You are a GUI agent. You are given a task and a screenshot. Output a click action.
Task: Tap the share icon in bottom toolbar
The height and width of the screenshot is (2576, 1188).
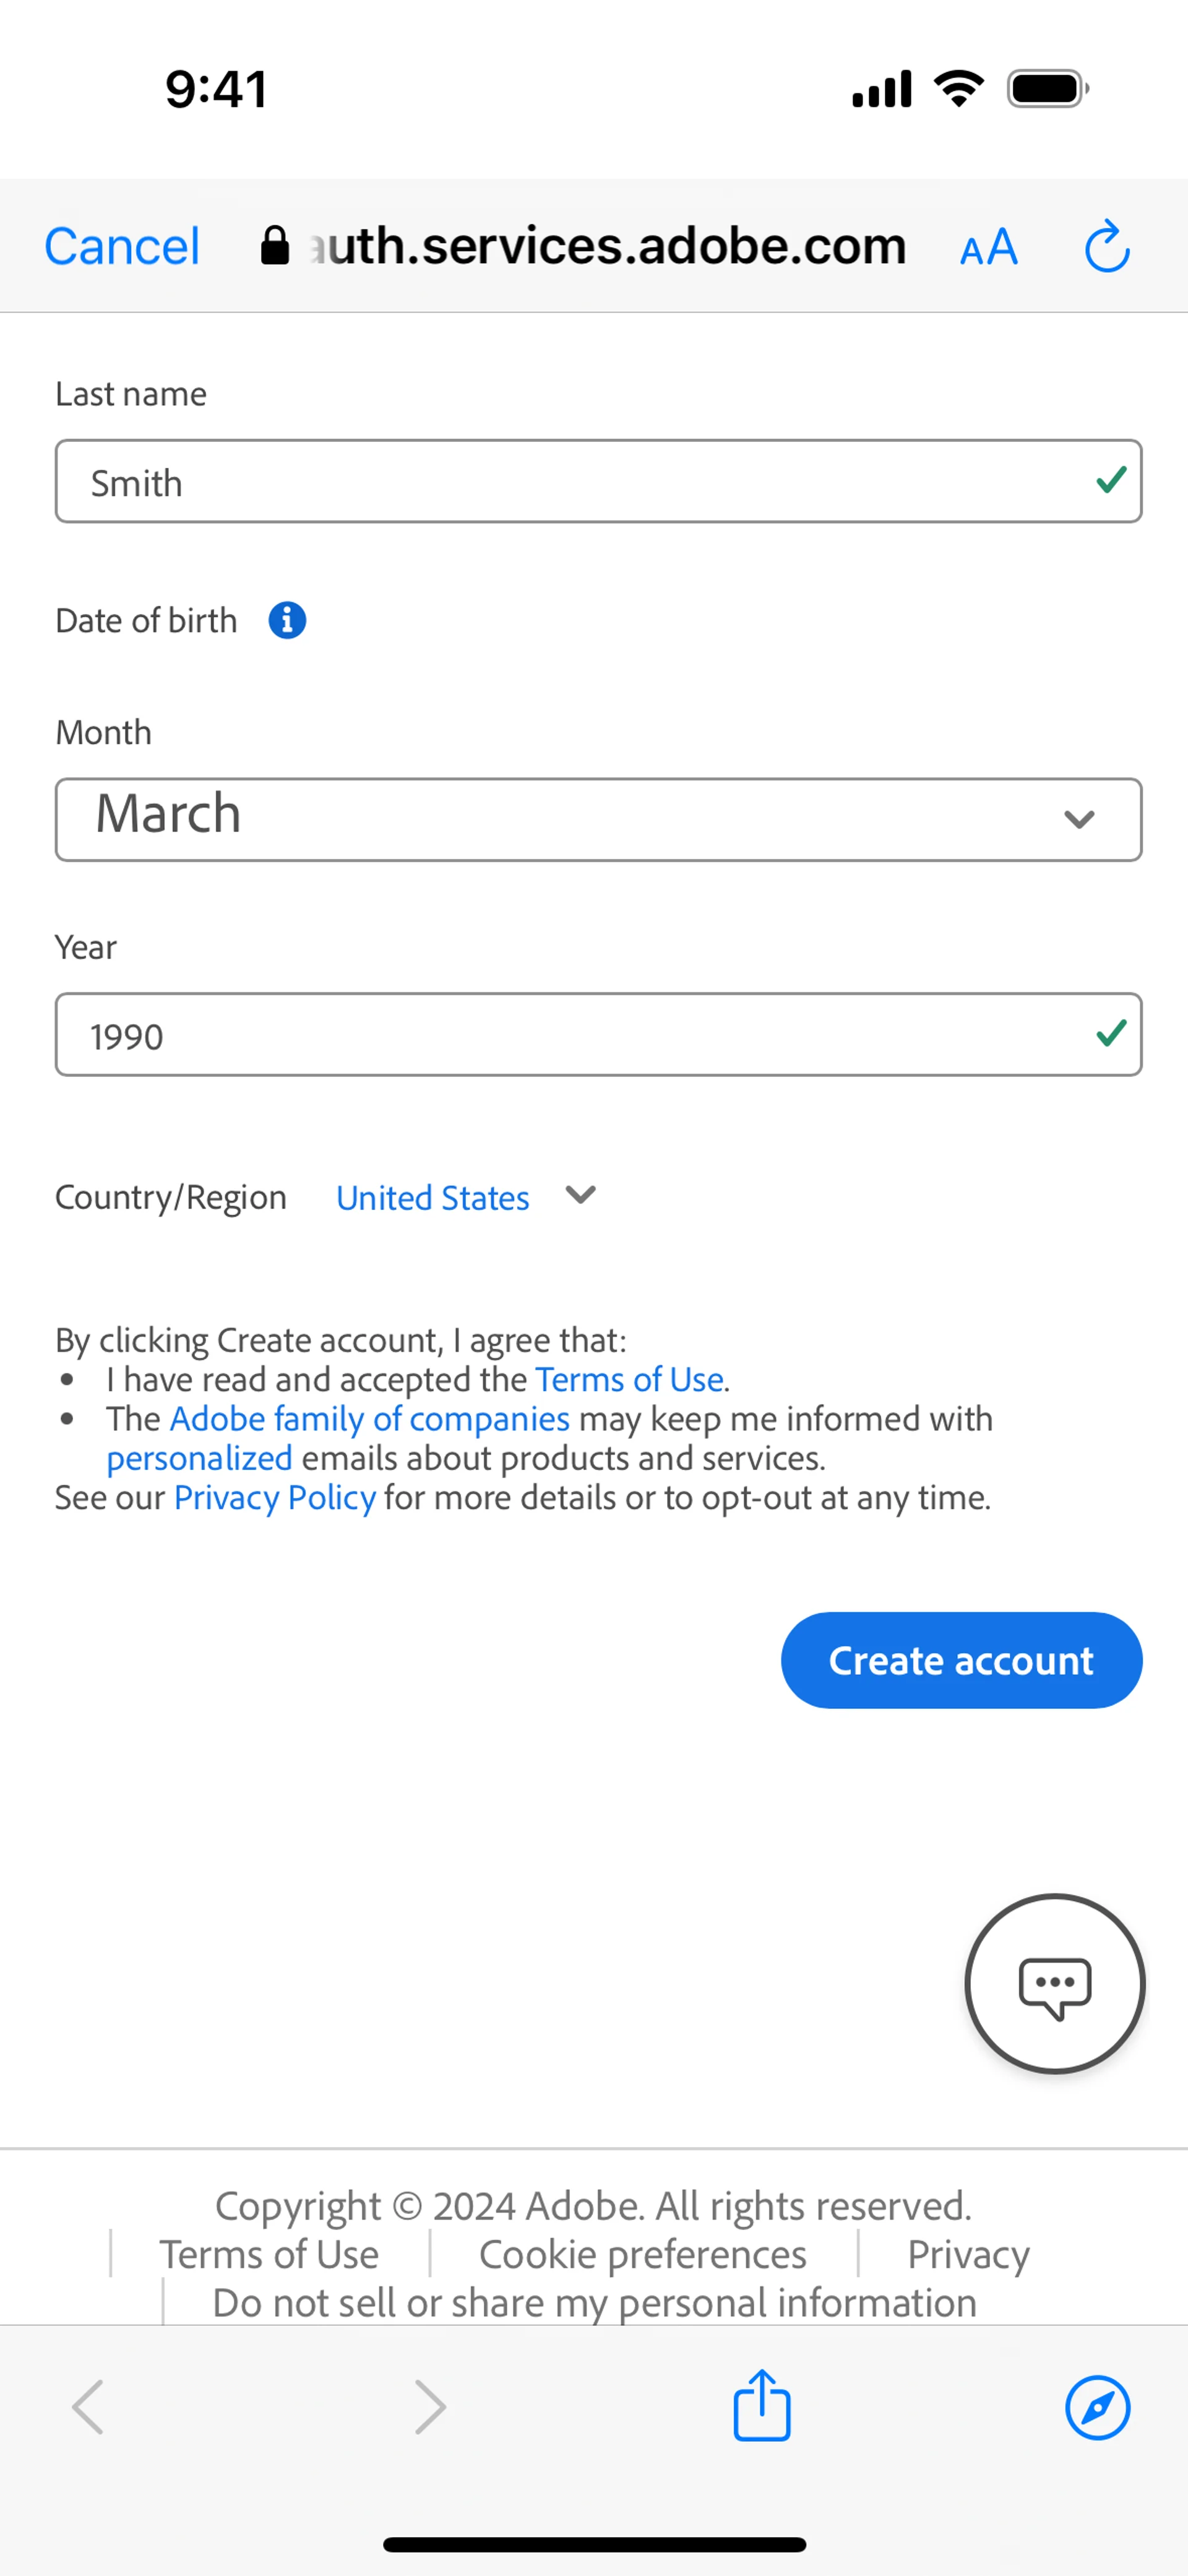[x=762, y=2406]
